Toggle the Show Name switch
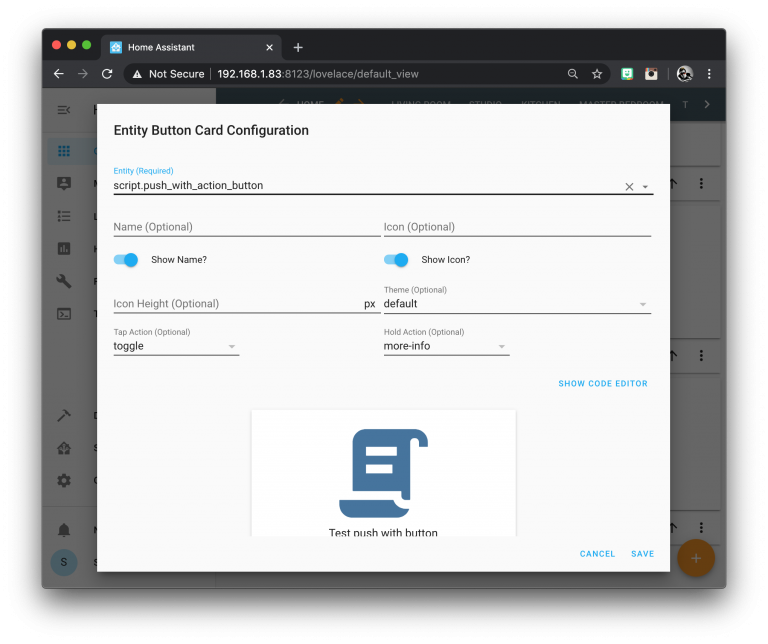 [126, 260]
